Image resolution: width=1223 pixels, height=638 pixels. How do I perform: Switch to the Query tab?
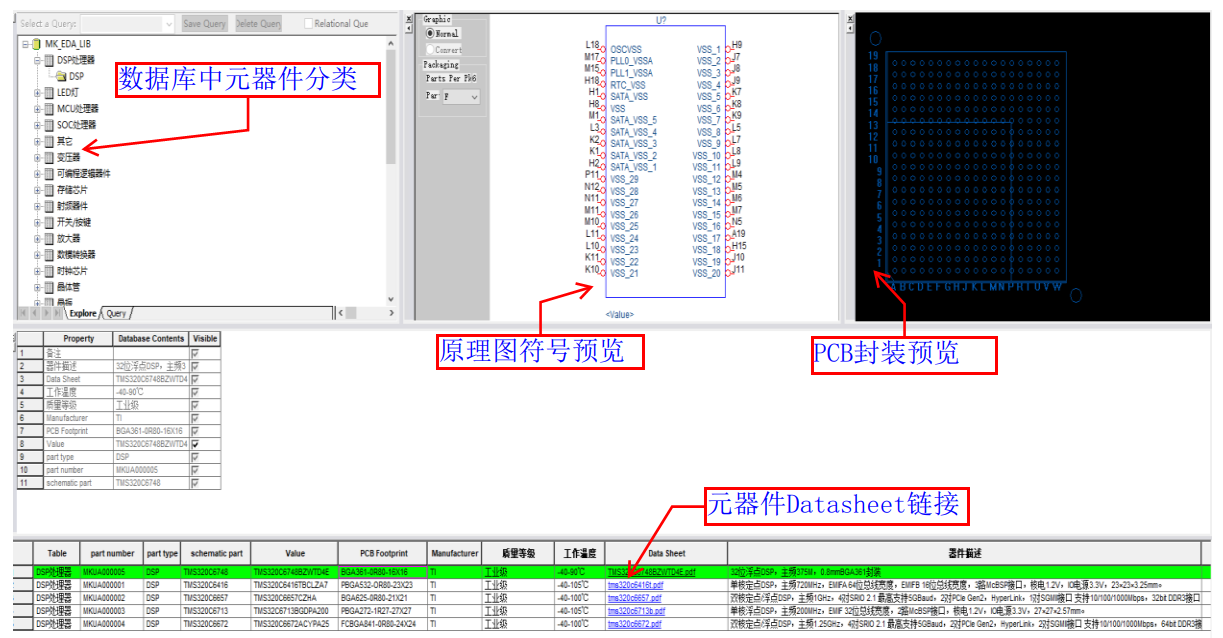pos(115,313)
